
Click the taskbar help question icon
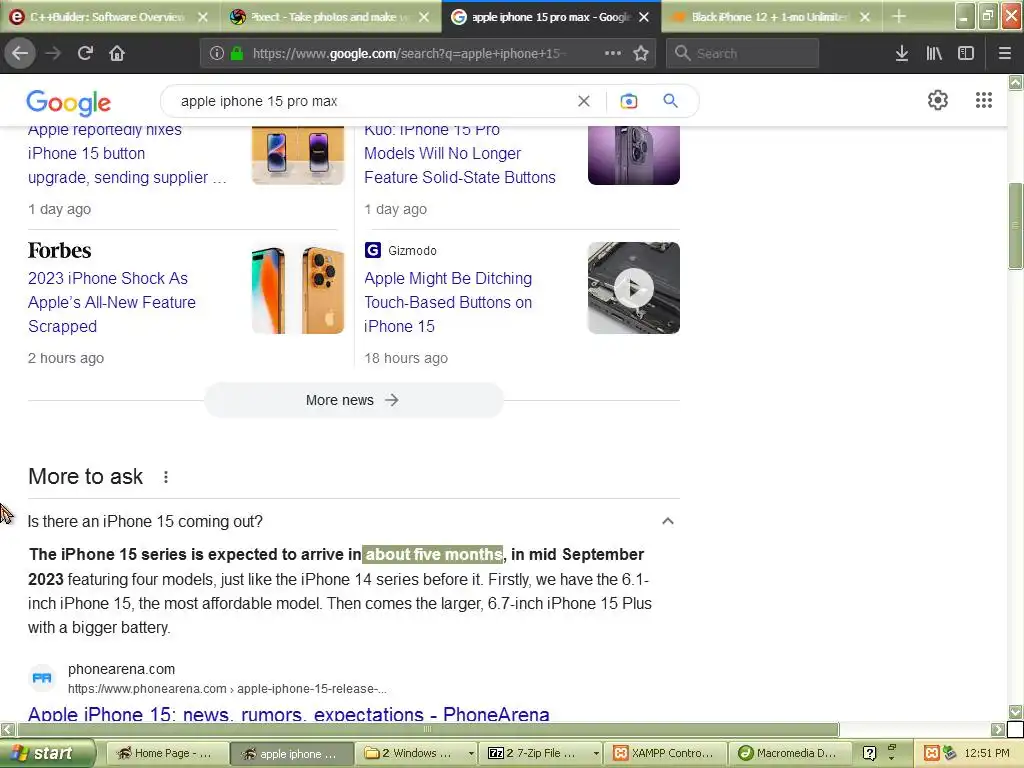point(869,753)
